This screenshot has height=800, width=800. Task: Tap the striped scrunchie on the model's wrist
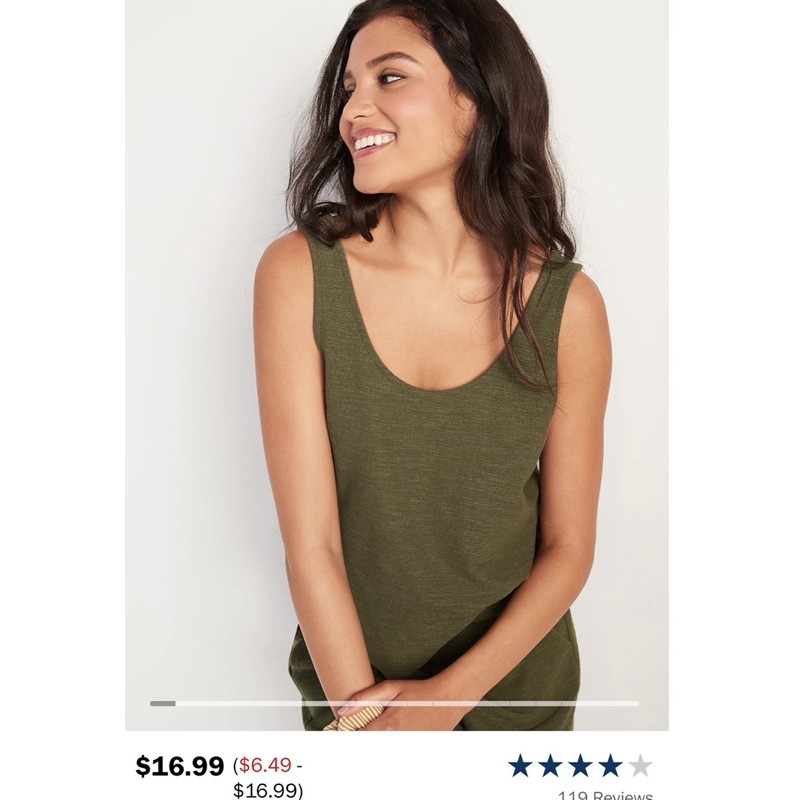tap(355, 718)
